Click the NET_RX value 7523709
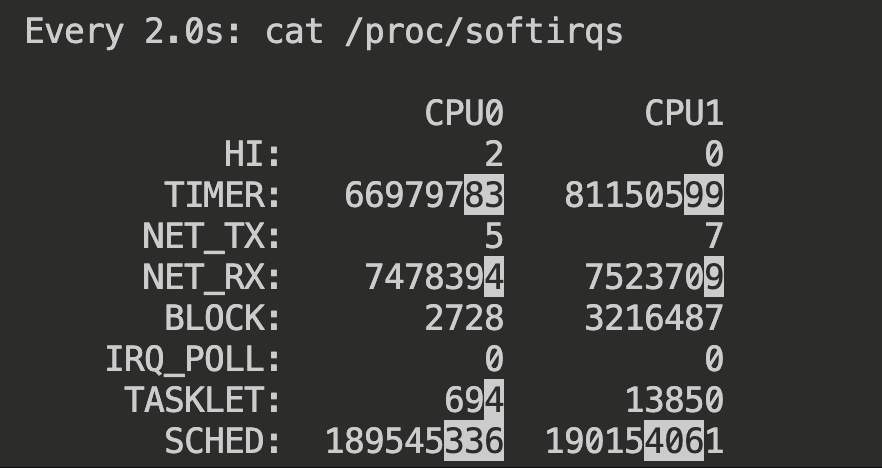882x468 pixels. point(654,277)
